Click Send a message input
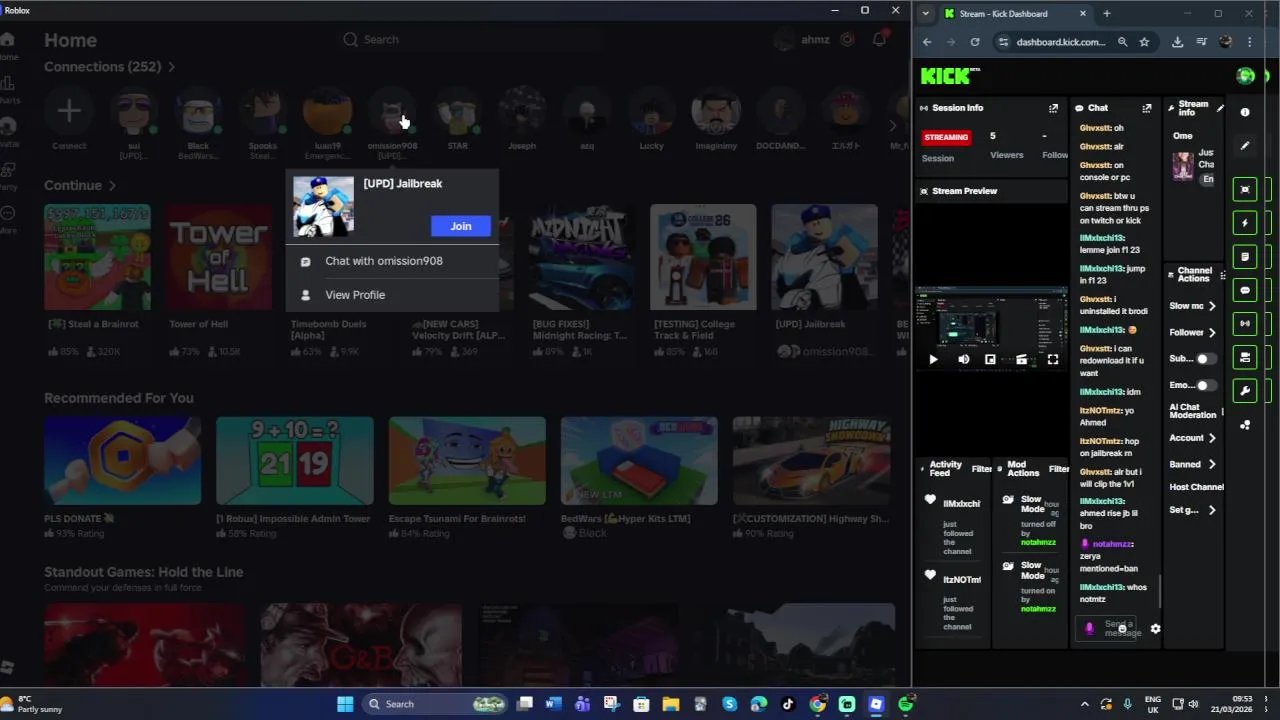This screenshot has width=1280, height=720. (x=1107, y=628)
